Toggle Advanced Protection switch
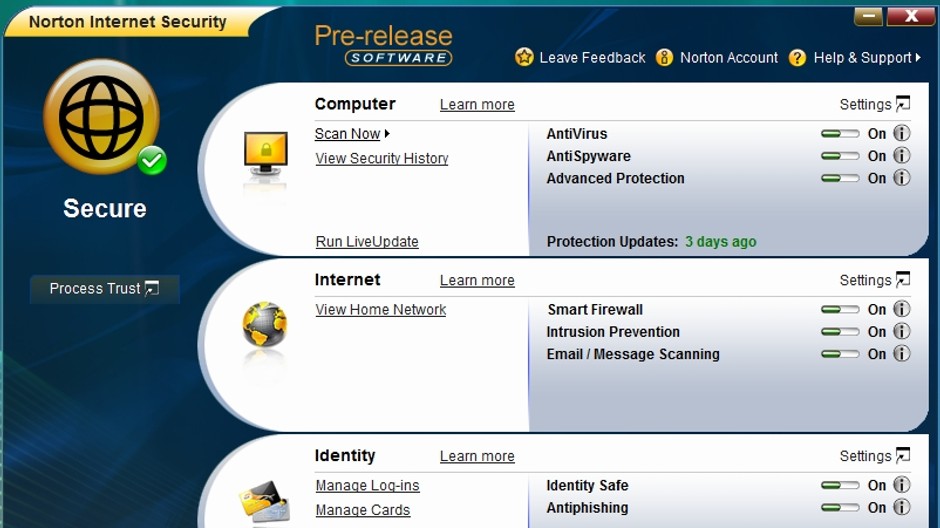 point(840,178)
